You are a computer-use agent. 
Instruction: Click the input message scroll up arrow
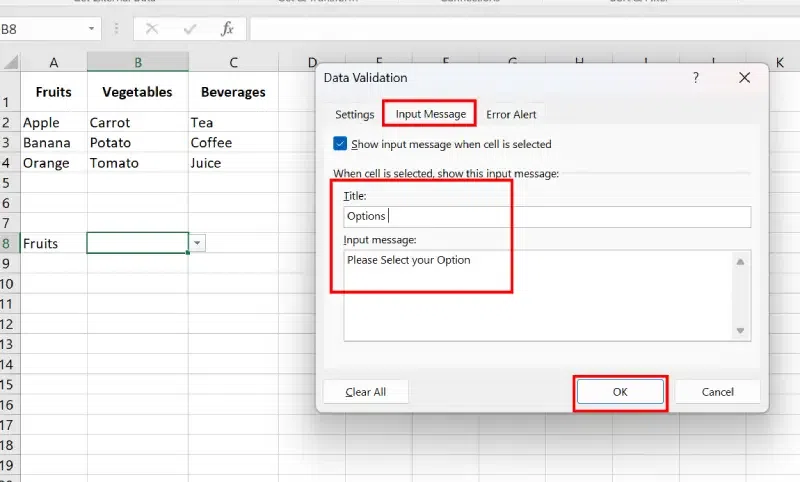pyautogui.click(x=740, y=262)
